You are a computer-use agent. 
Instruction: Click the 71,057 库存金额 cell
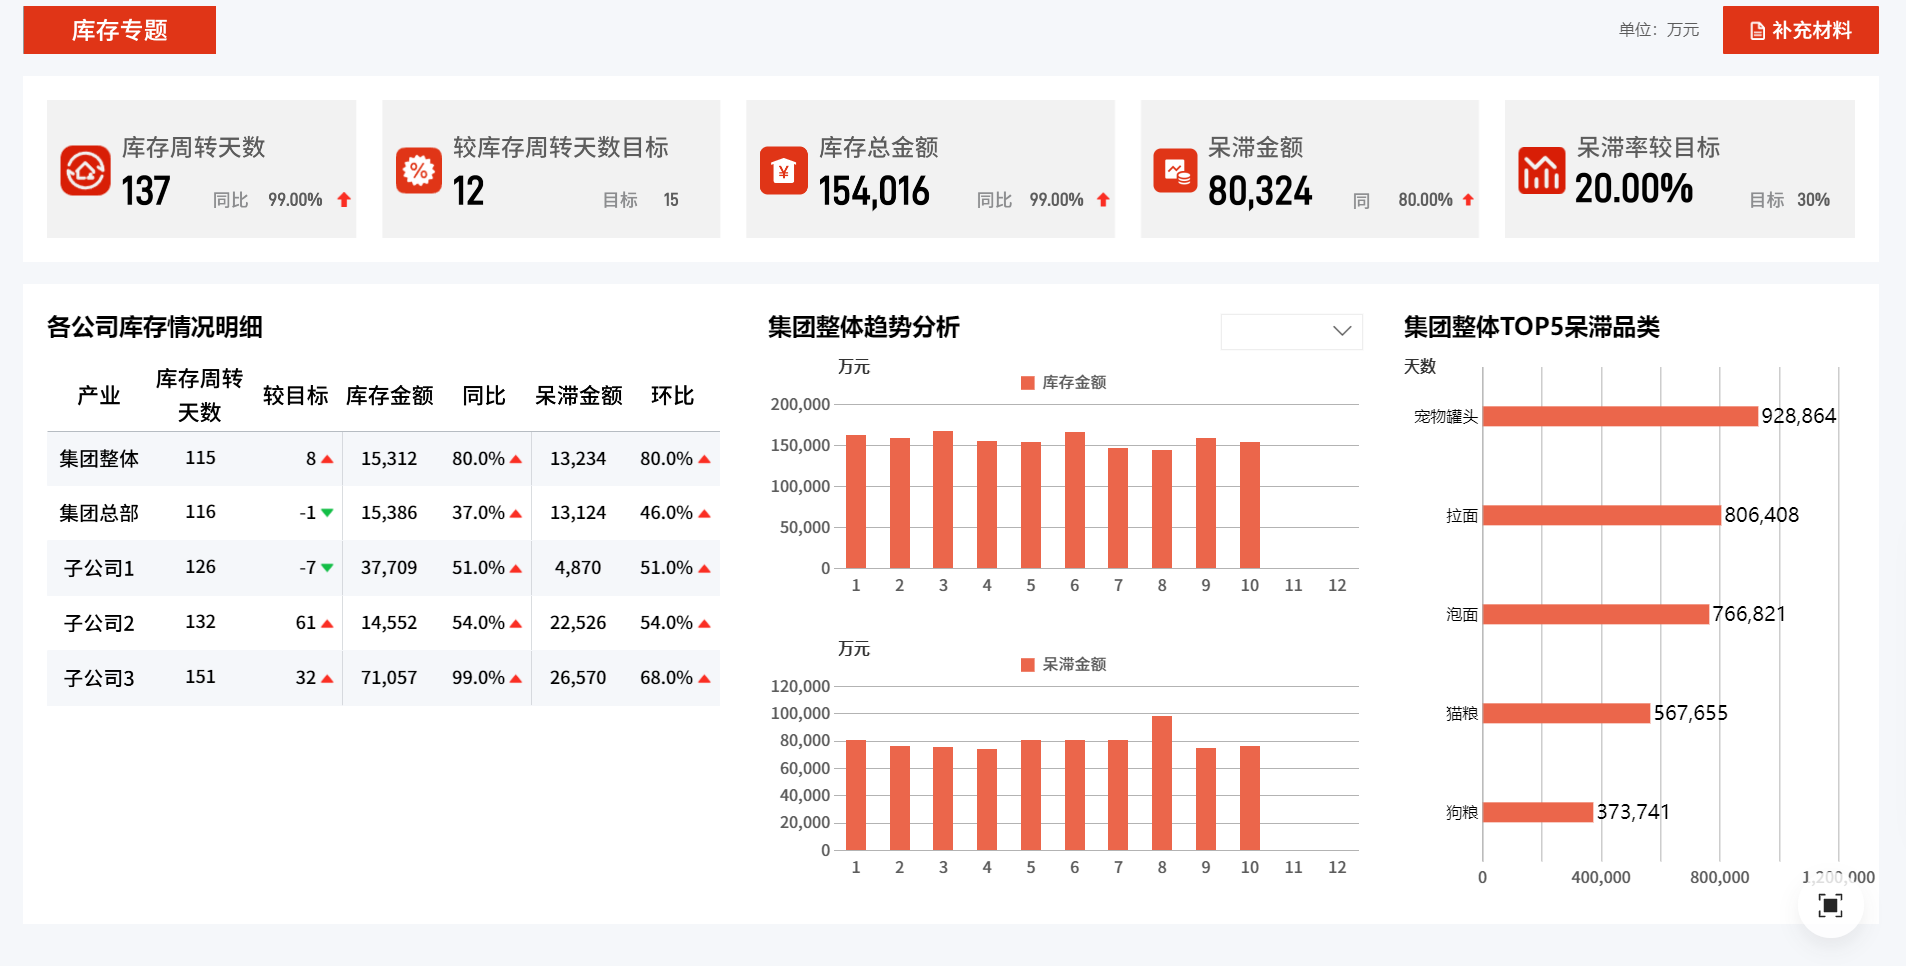pyautogui.click(x=389, y=678)
